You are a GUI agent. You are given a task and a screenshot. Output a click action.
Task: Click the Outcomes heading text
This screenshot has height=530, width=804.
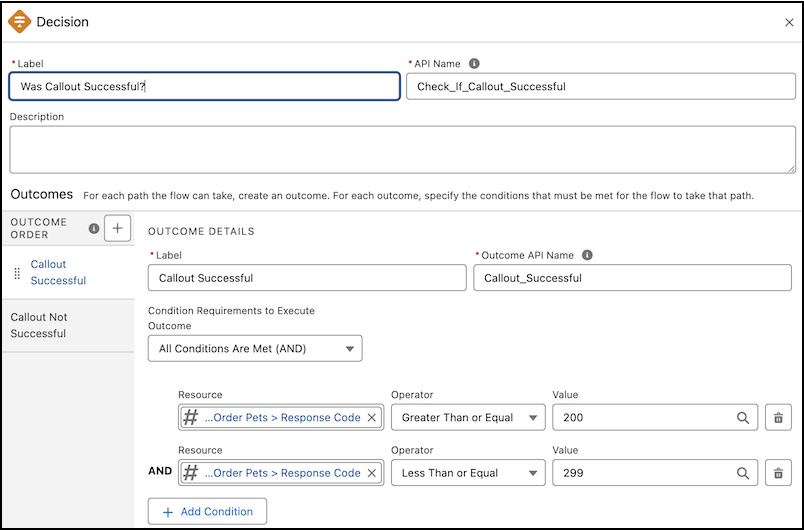click(42, 194)
